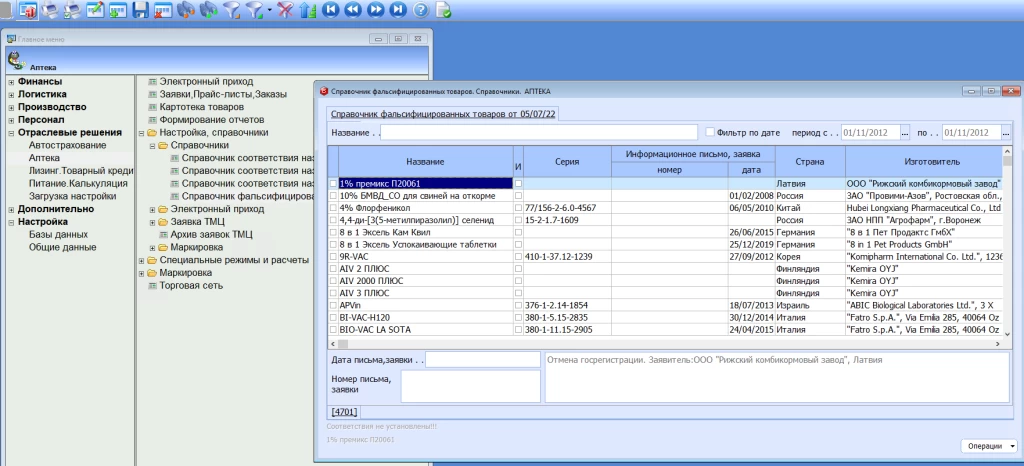Select the Справочник фальсифицированных товаров от 05/07/22 tab

click(443, 114)
